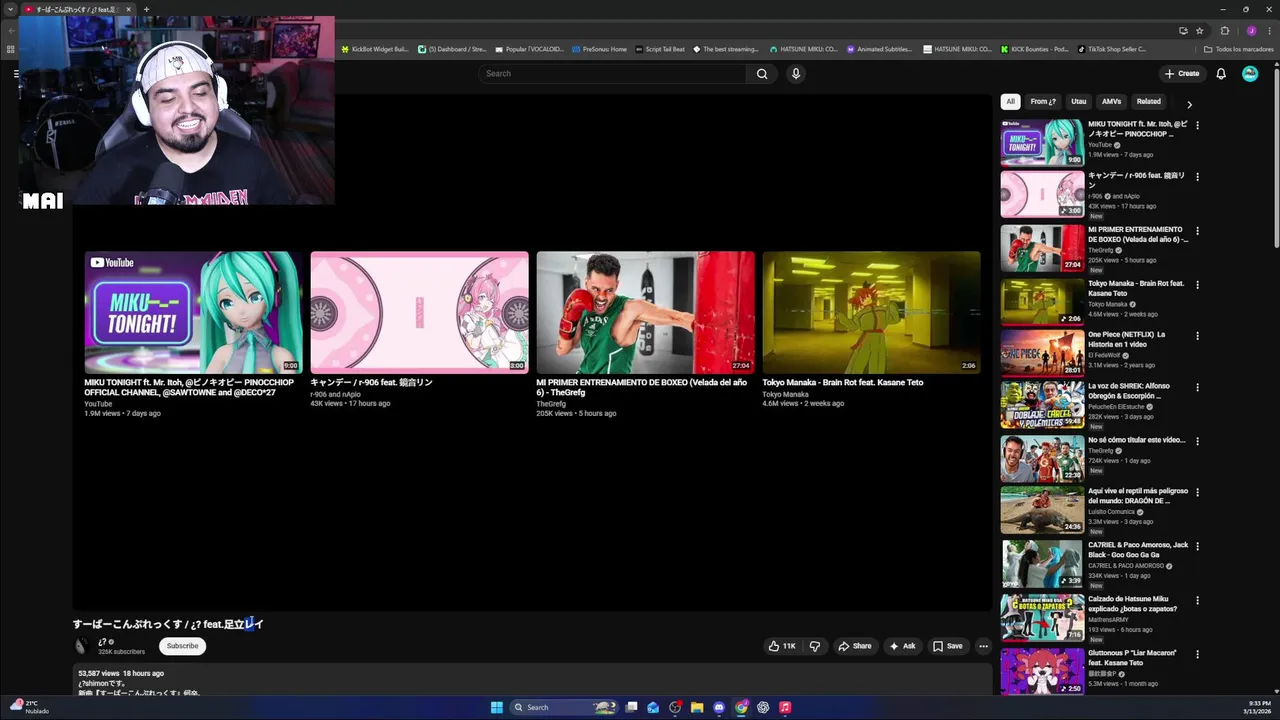This screenshot has width=1280, height=720.
Task: Select the All filter chip
Action: coord(1010,101)
